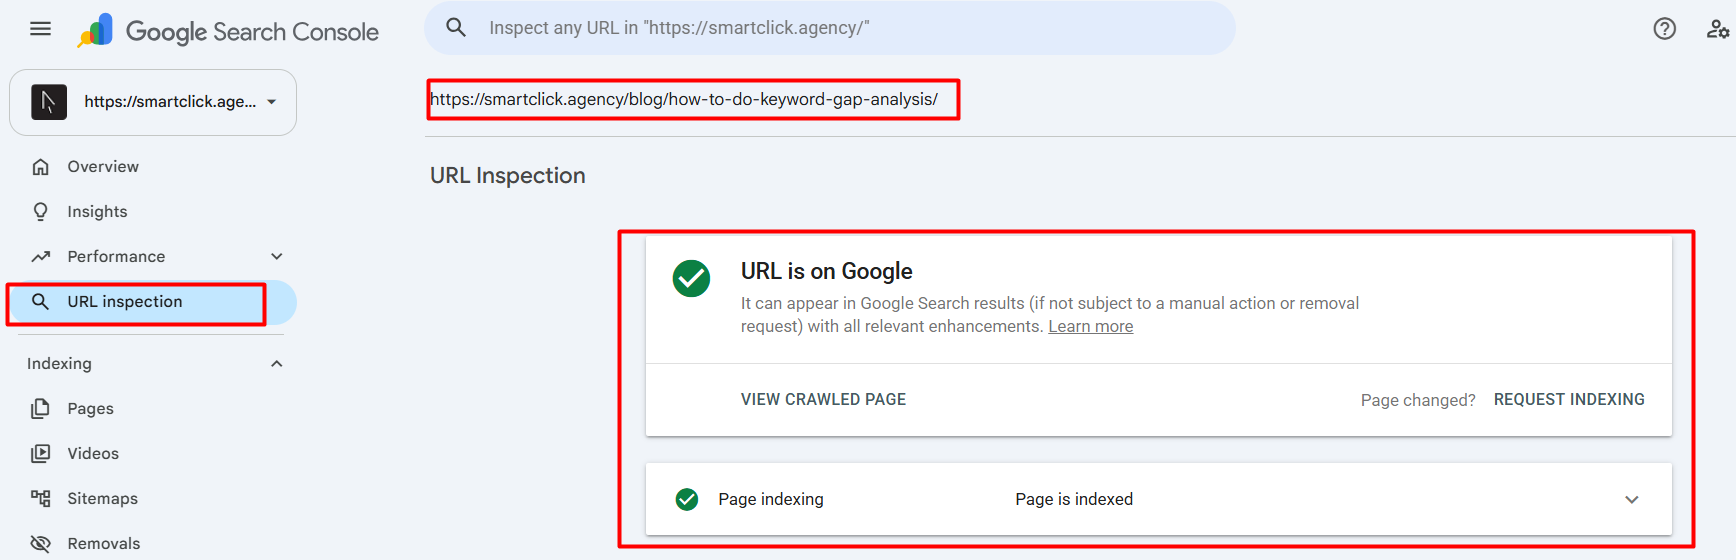Screen dimensions: 1736x560
Task: Open the Help question mark icon
Action: (1664, 29)
